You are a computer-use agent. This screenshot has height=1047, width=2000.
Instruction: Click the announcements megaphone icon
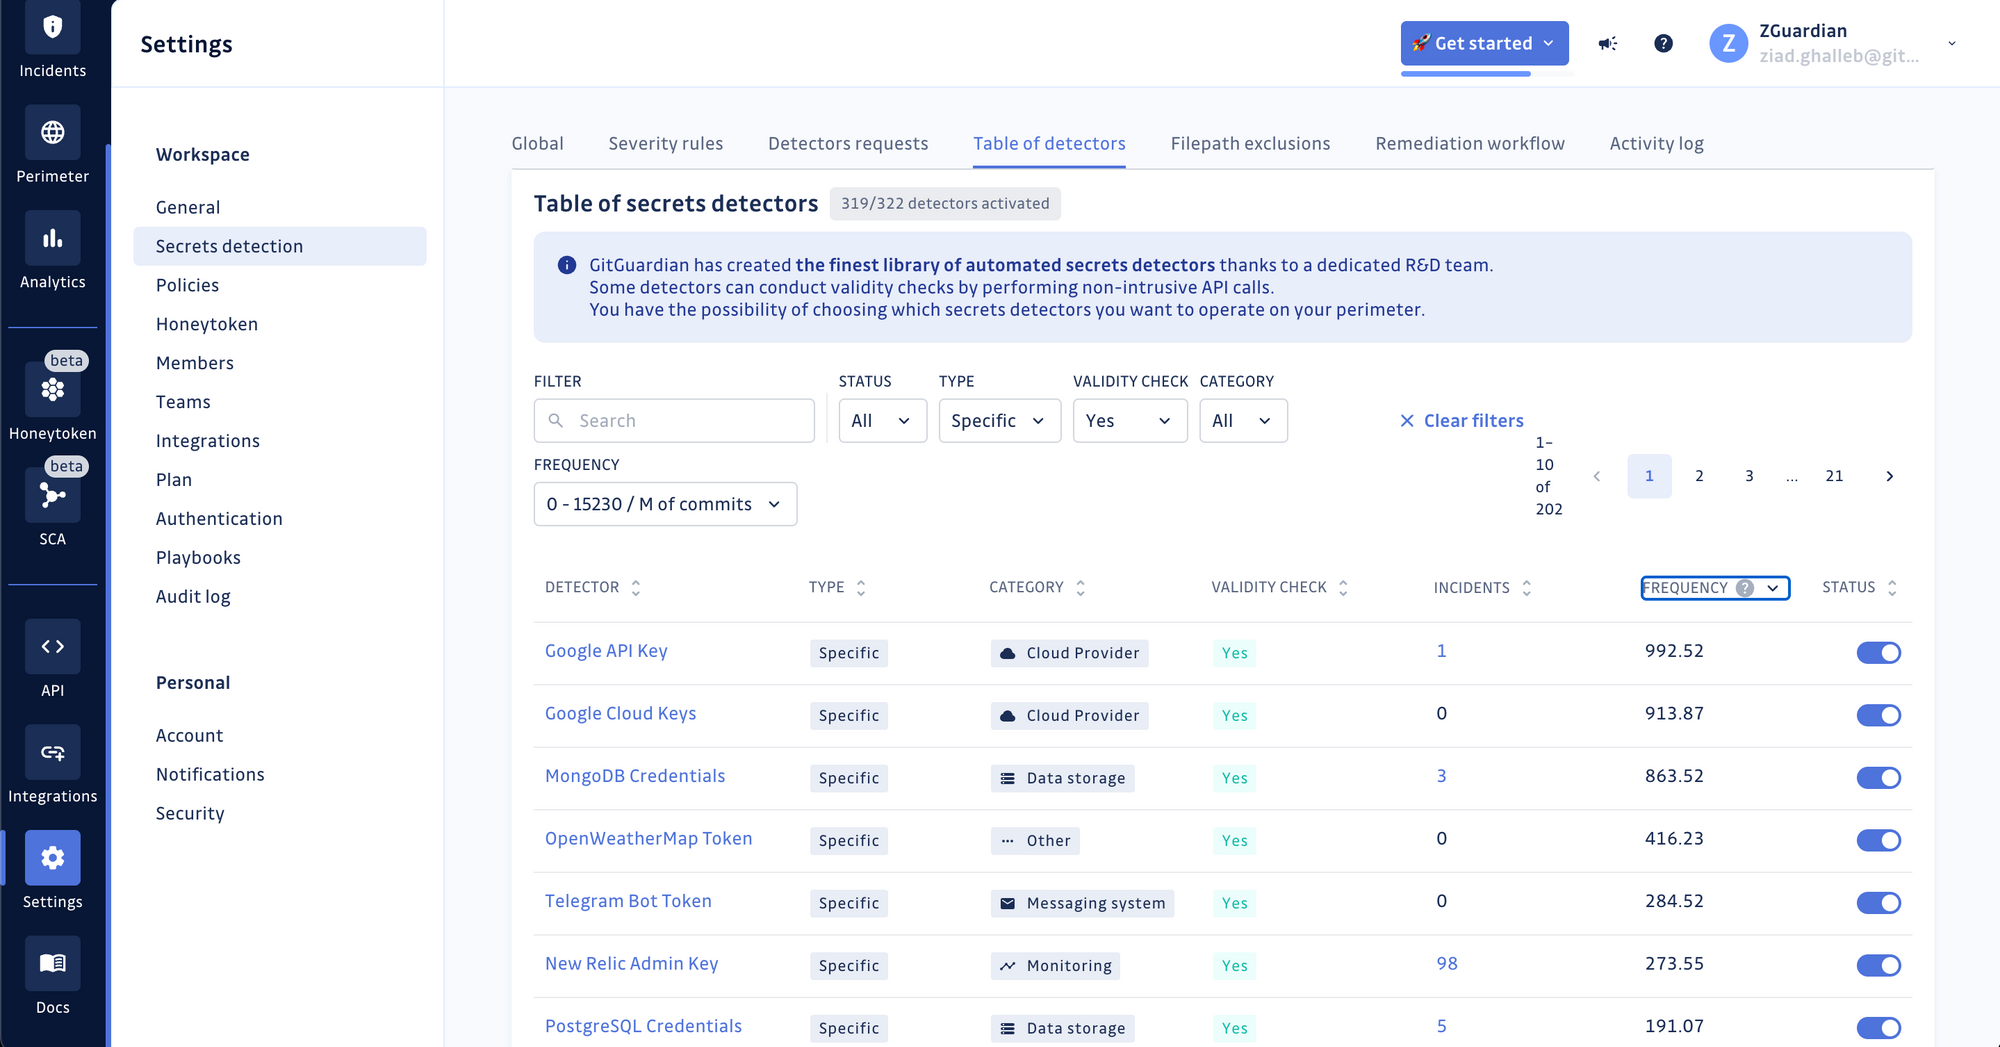1608,44
